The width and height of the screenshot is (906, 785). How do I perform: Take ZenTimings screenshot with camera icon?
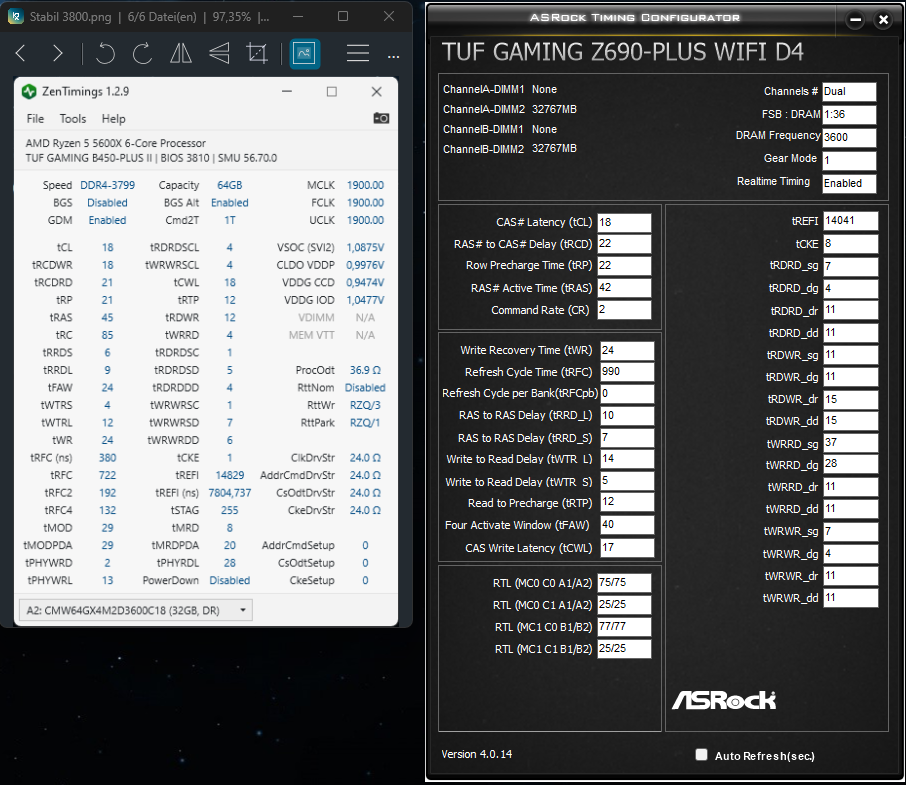[x=381, y=118]
